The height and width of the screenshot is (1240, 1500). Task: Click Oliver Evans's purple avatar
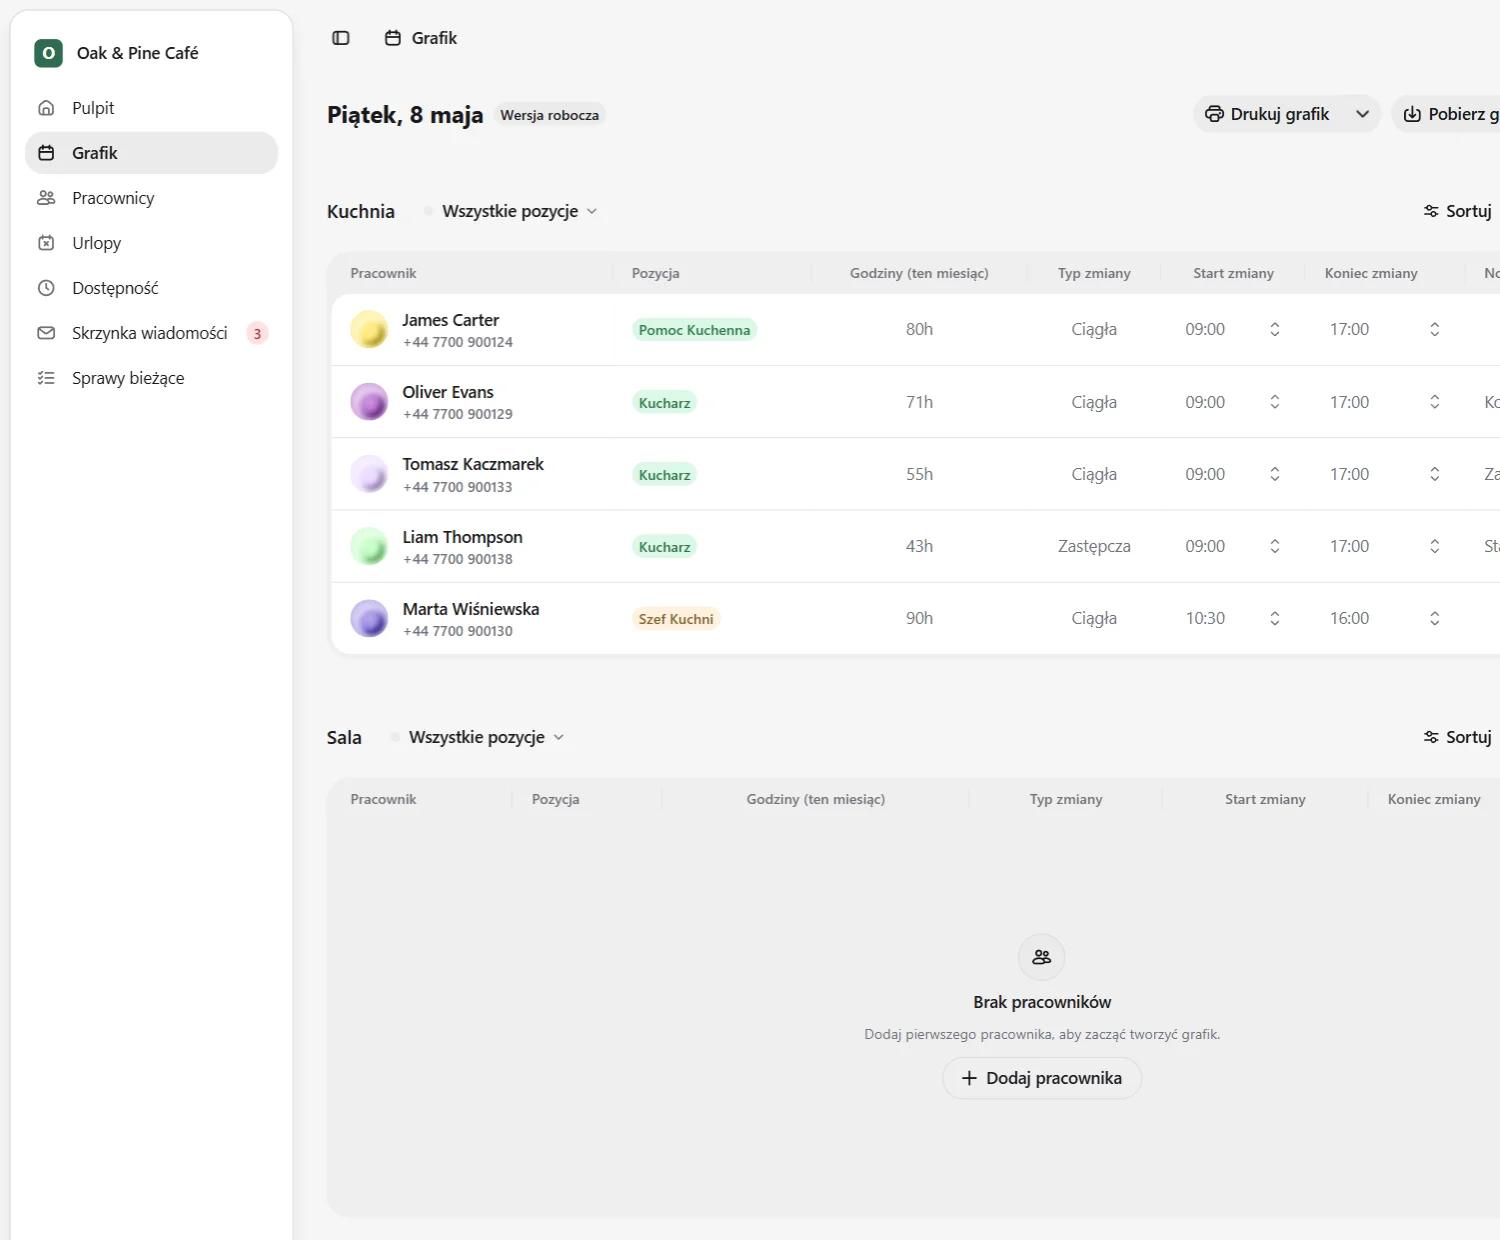click(369, 402)
